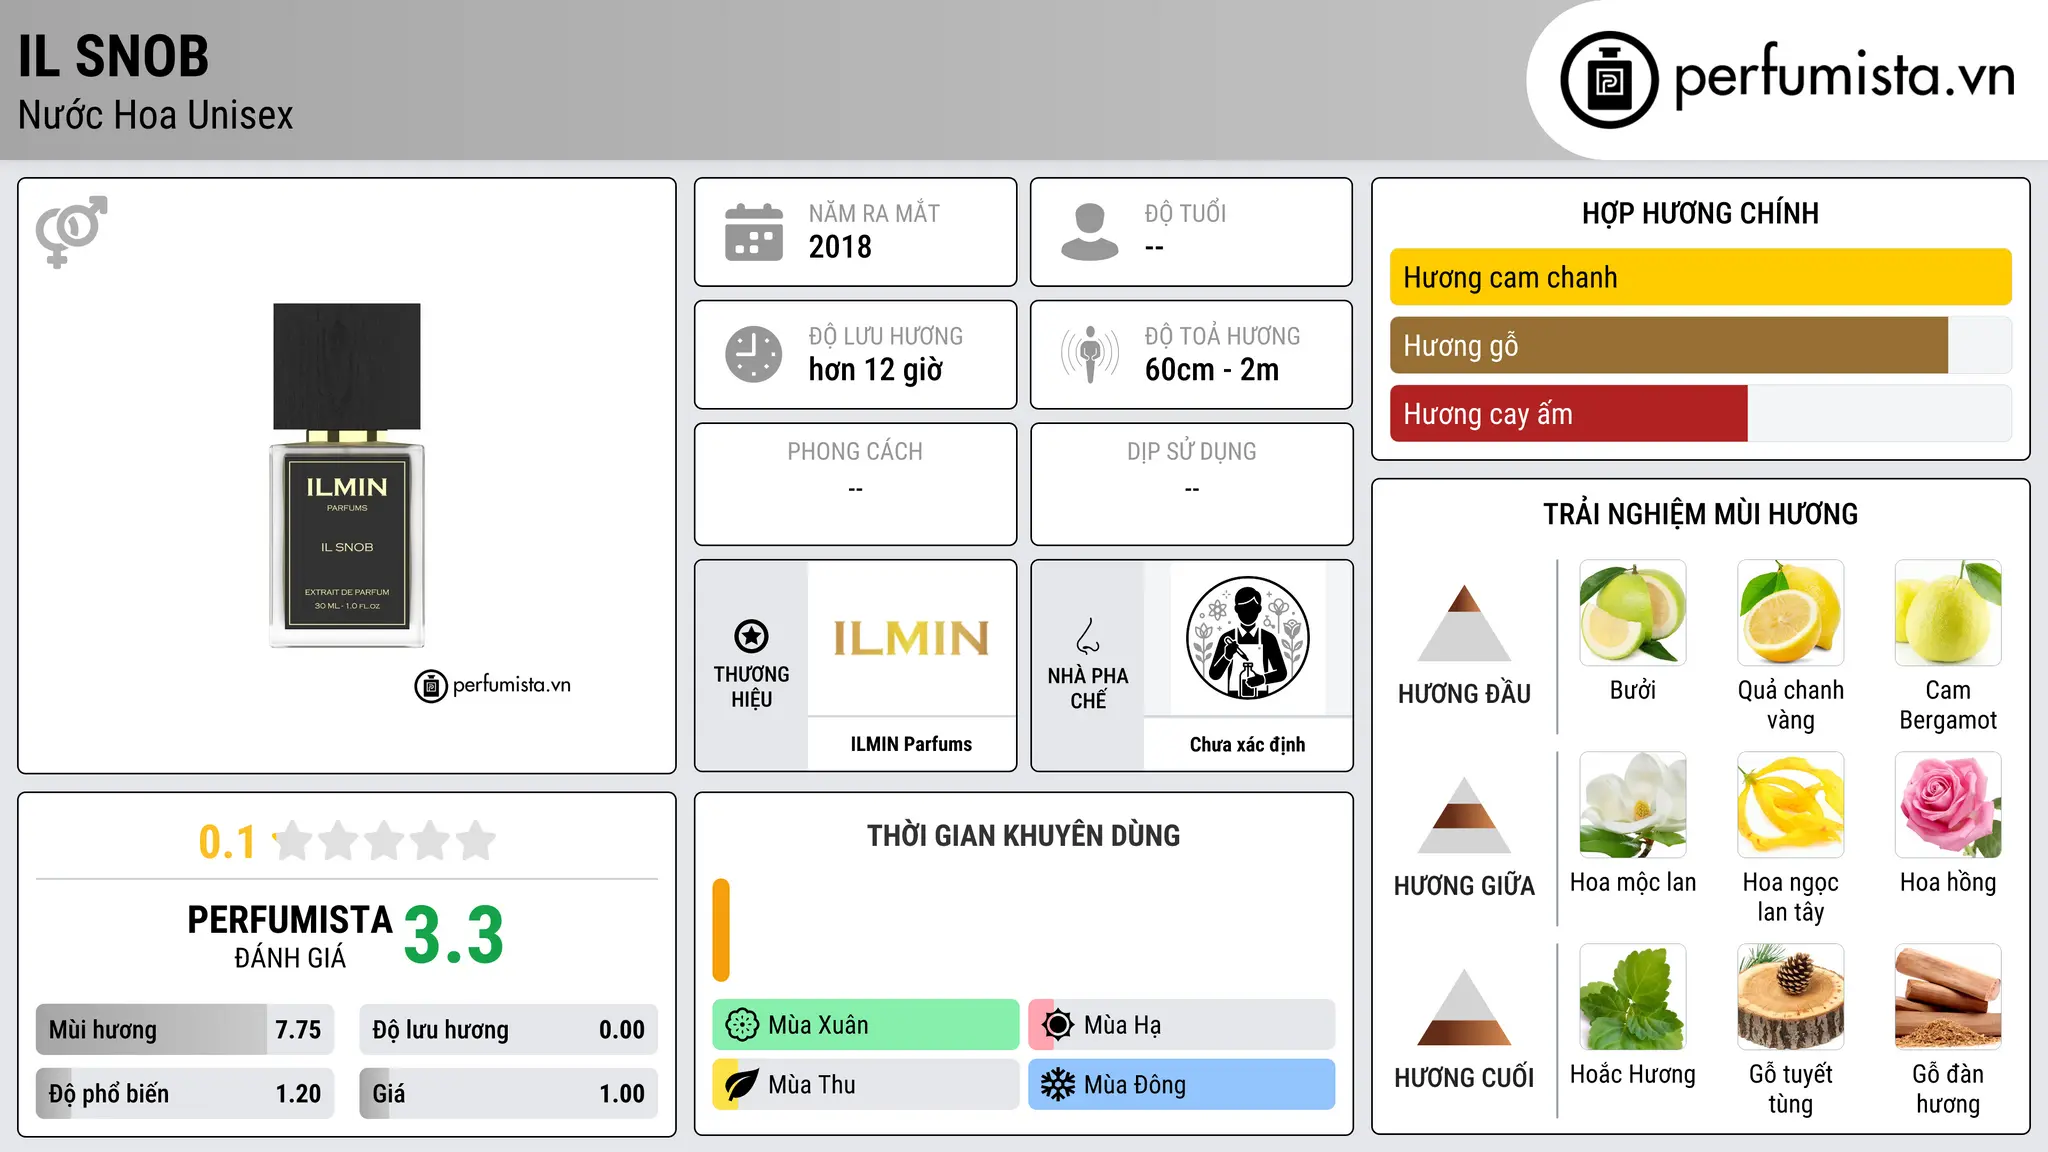Click the DỊP SỬ DỤNG label
Image resolution: width=2048 pixels, height=1152 pixels.
coord(1192,452)
